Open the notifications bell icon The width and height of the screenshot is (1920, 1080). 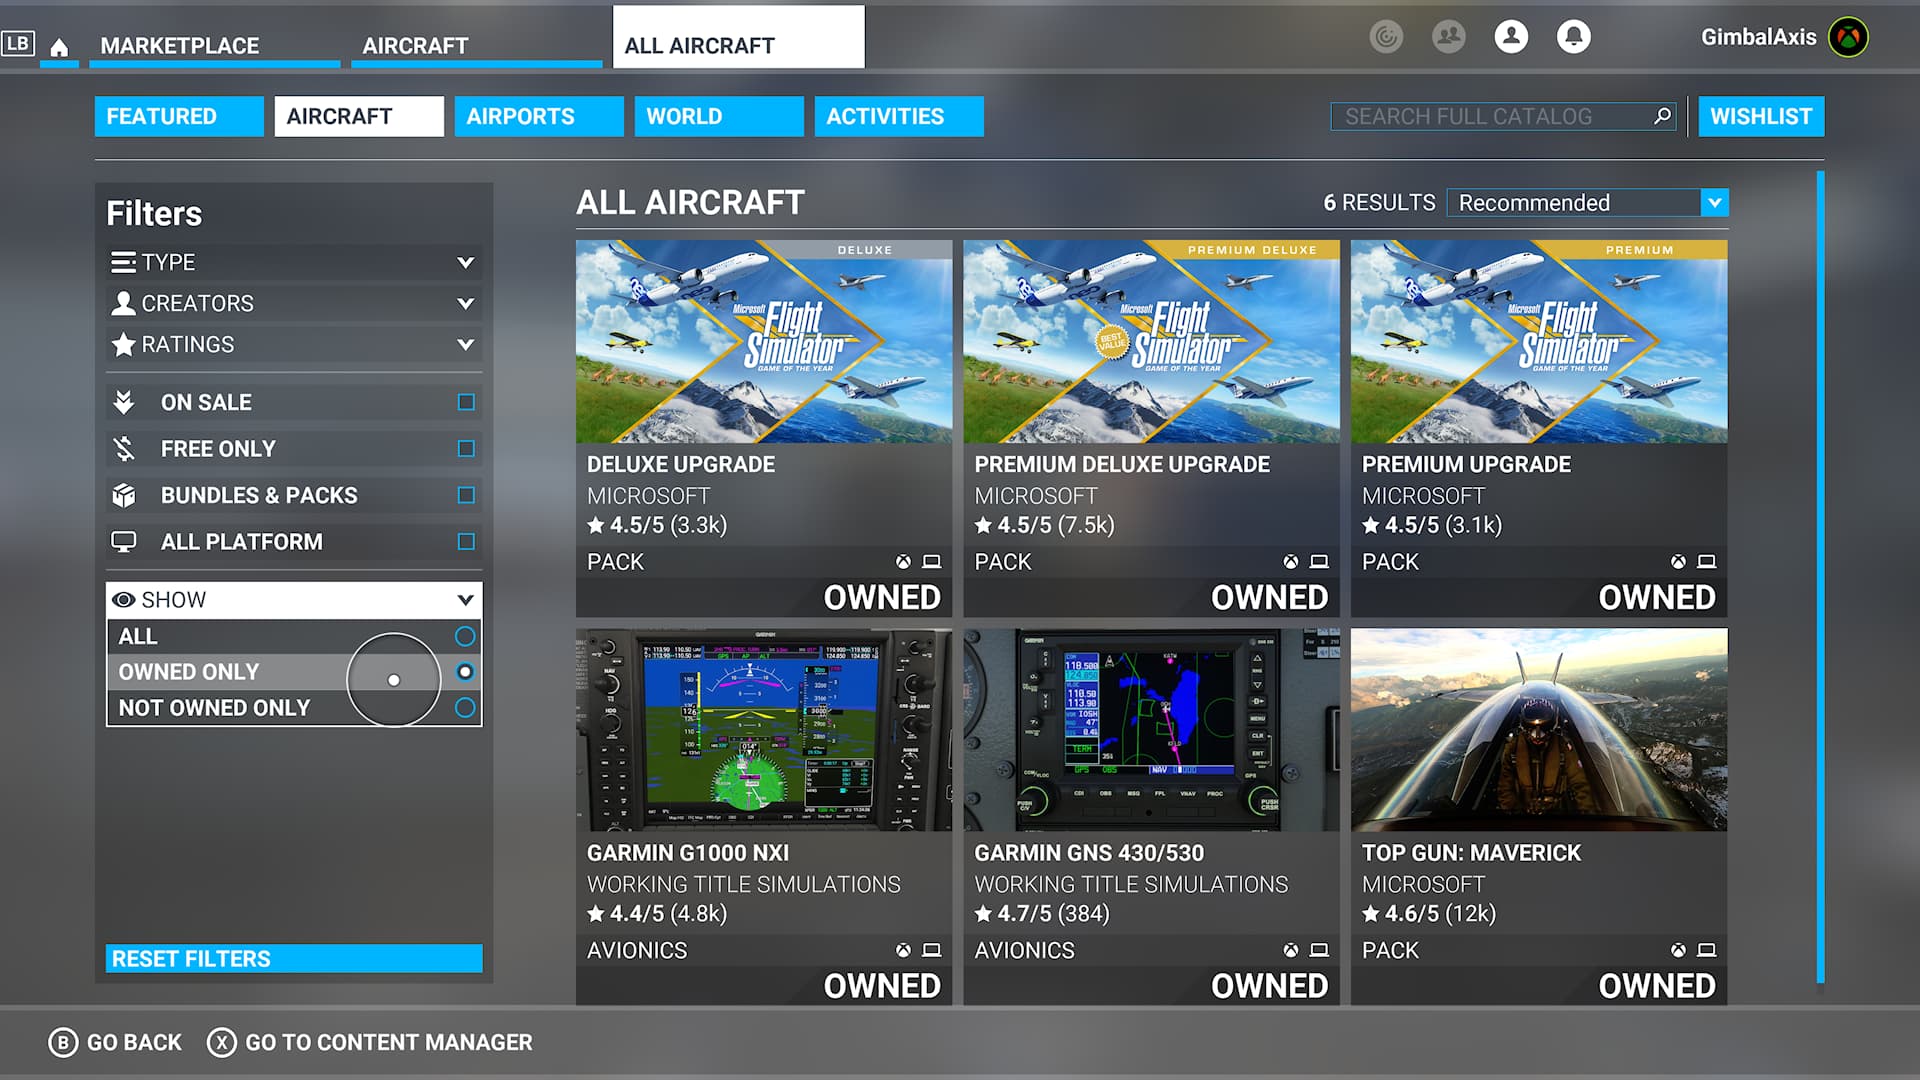(1573, 37)
